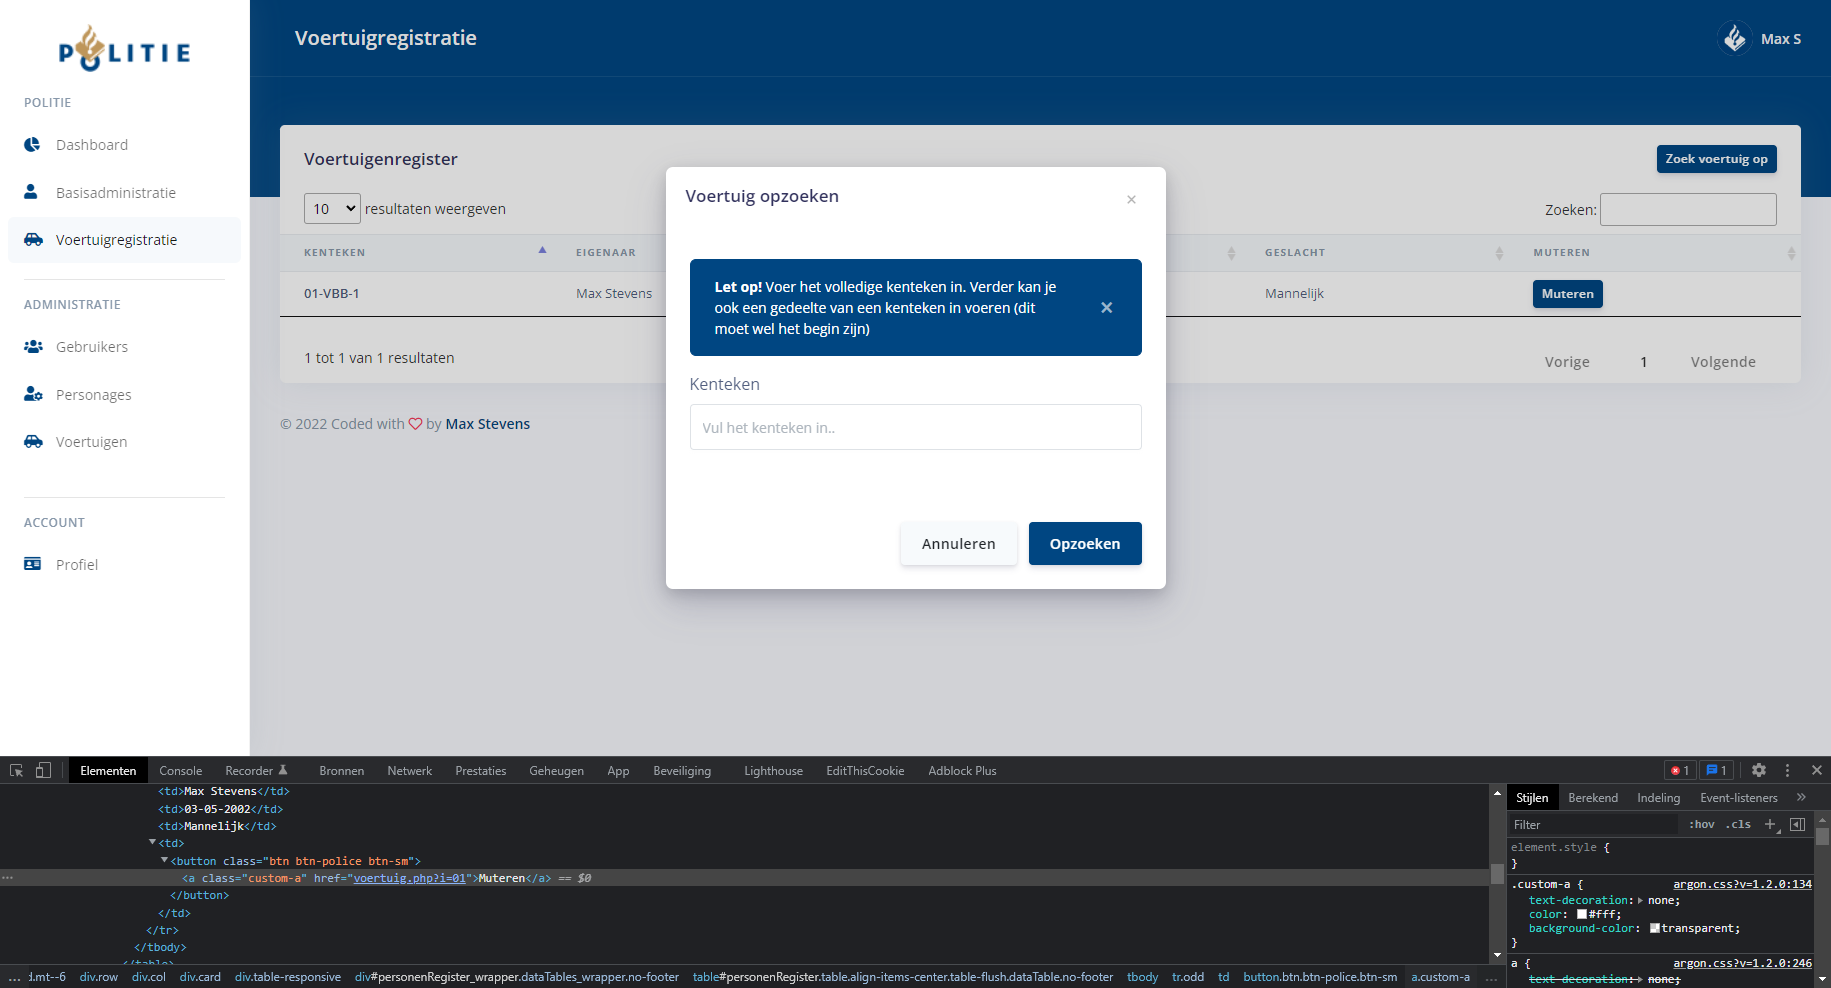1831x988 pixels.
Task: Toggle the .cls element classes panel
Action: [x=1738, y=824]
